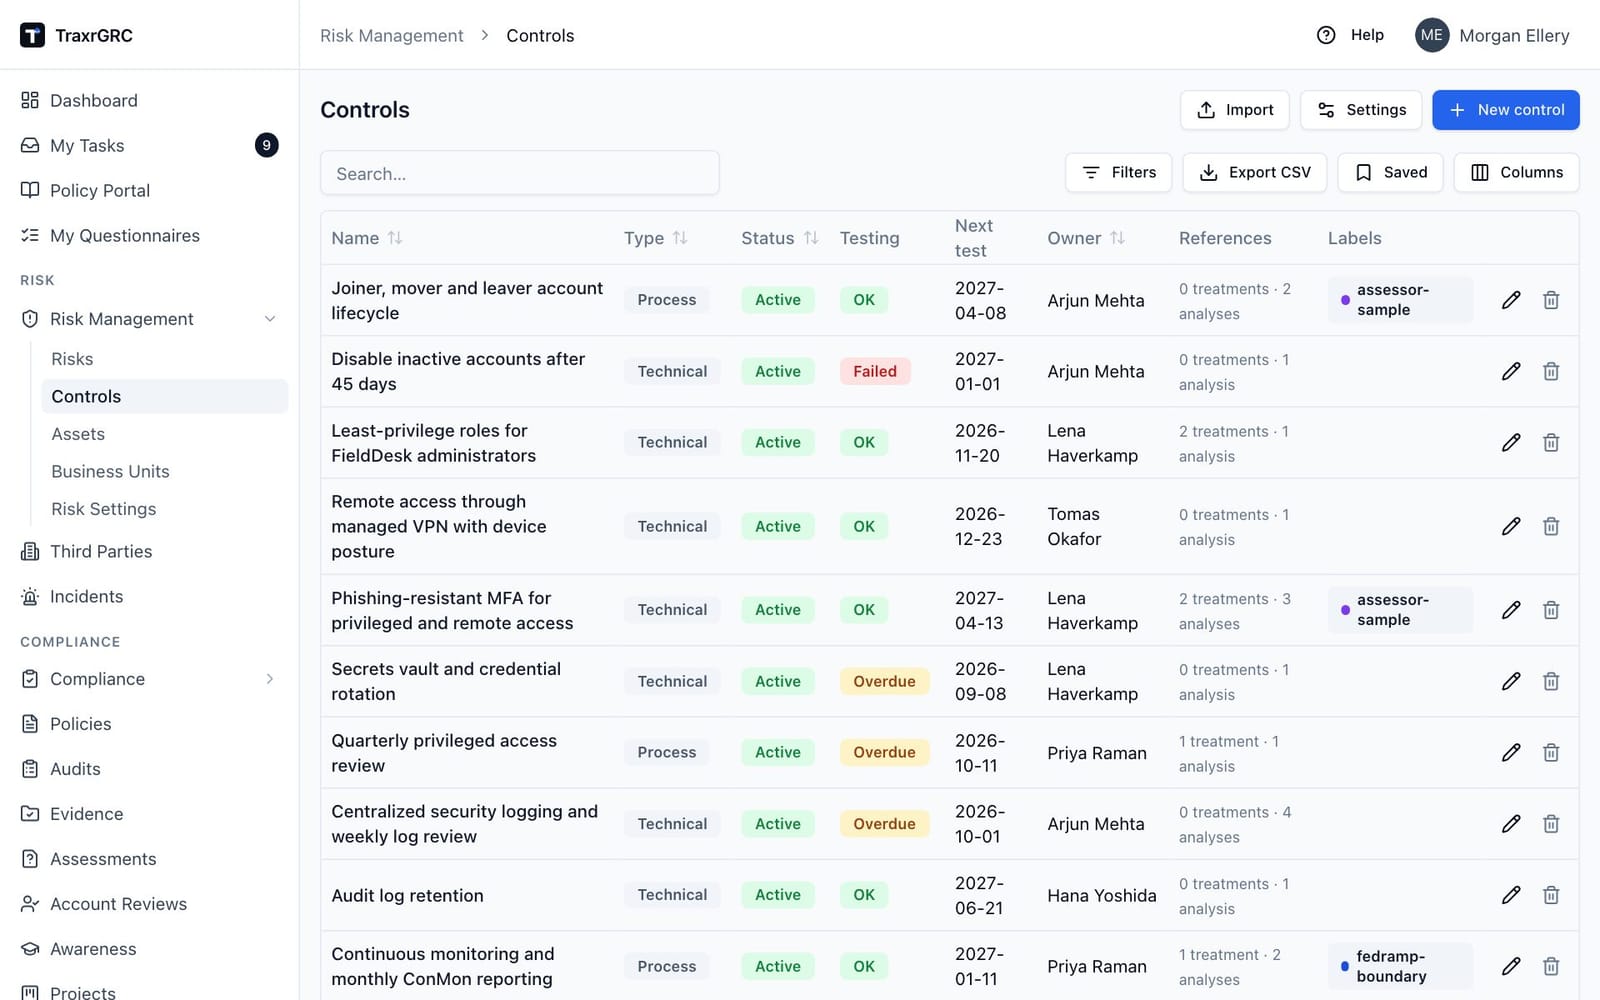The height and width of the screenshot is (1000, 1600).
Task: Open My Tasks in the sidebar
Action: tap(149, 146)
